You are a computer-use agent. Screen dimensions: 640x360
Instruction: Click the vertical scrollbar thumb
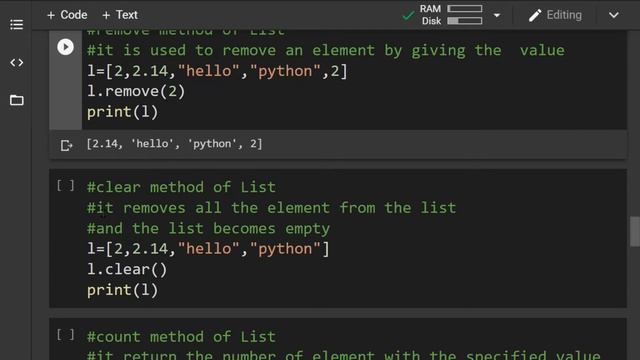coord(635,231)
